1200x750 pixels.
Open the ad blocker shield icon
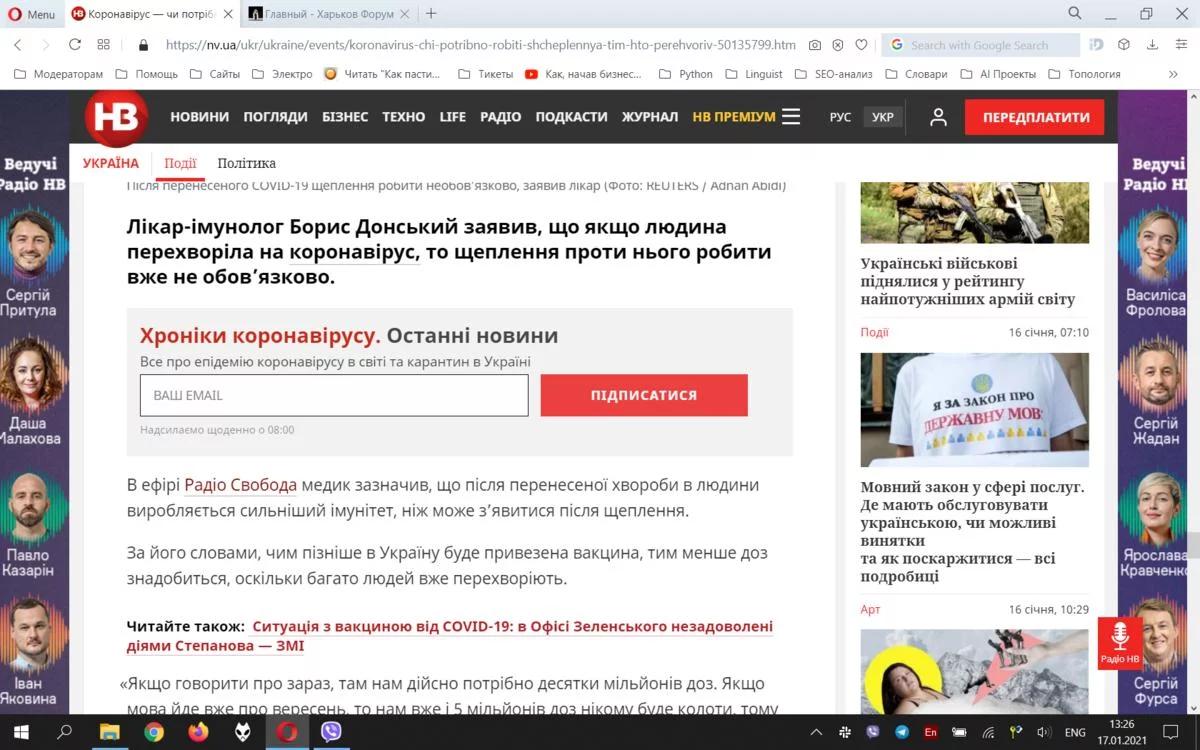tap(838, 45)
